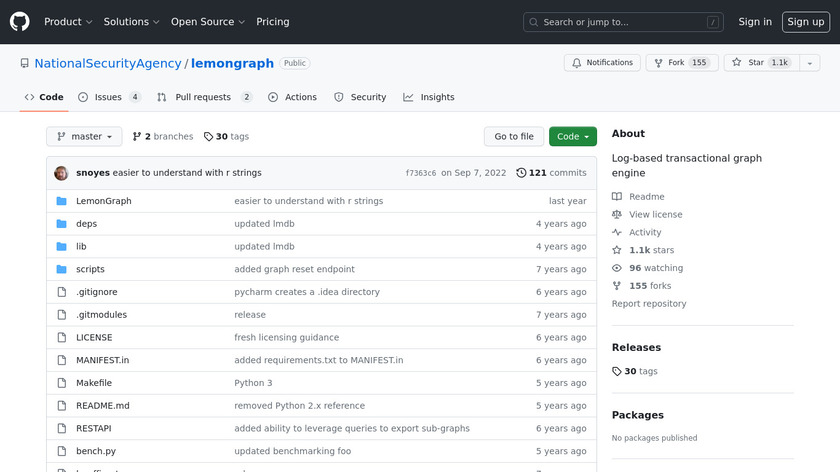Focus the Search or jump to field

pyautogui.click(x=623, y=22)
